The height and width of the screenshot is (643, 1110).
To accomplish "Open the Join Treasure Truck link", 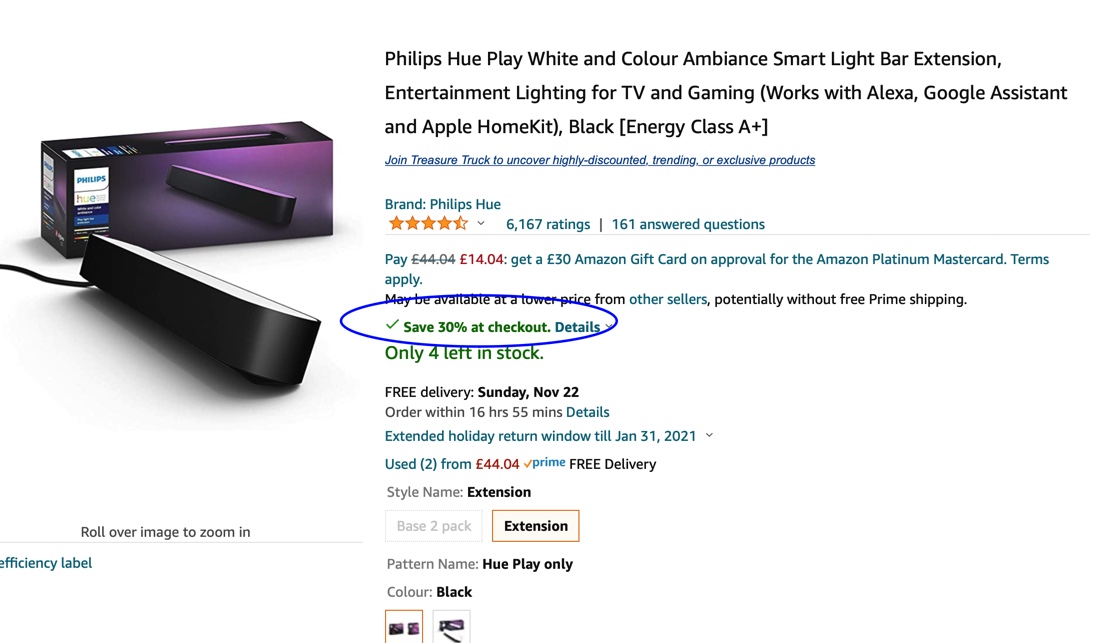I will [600, 160].
